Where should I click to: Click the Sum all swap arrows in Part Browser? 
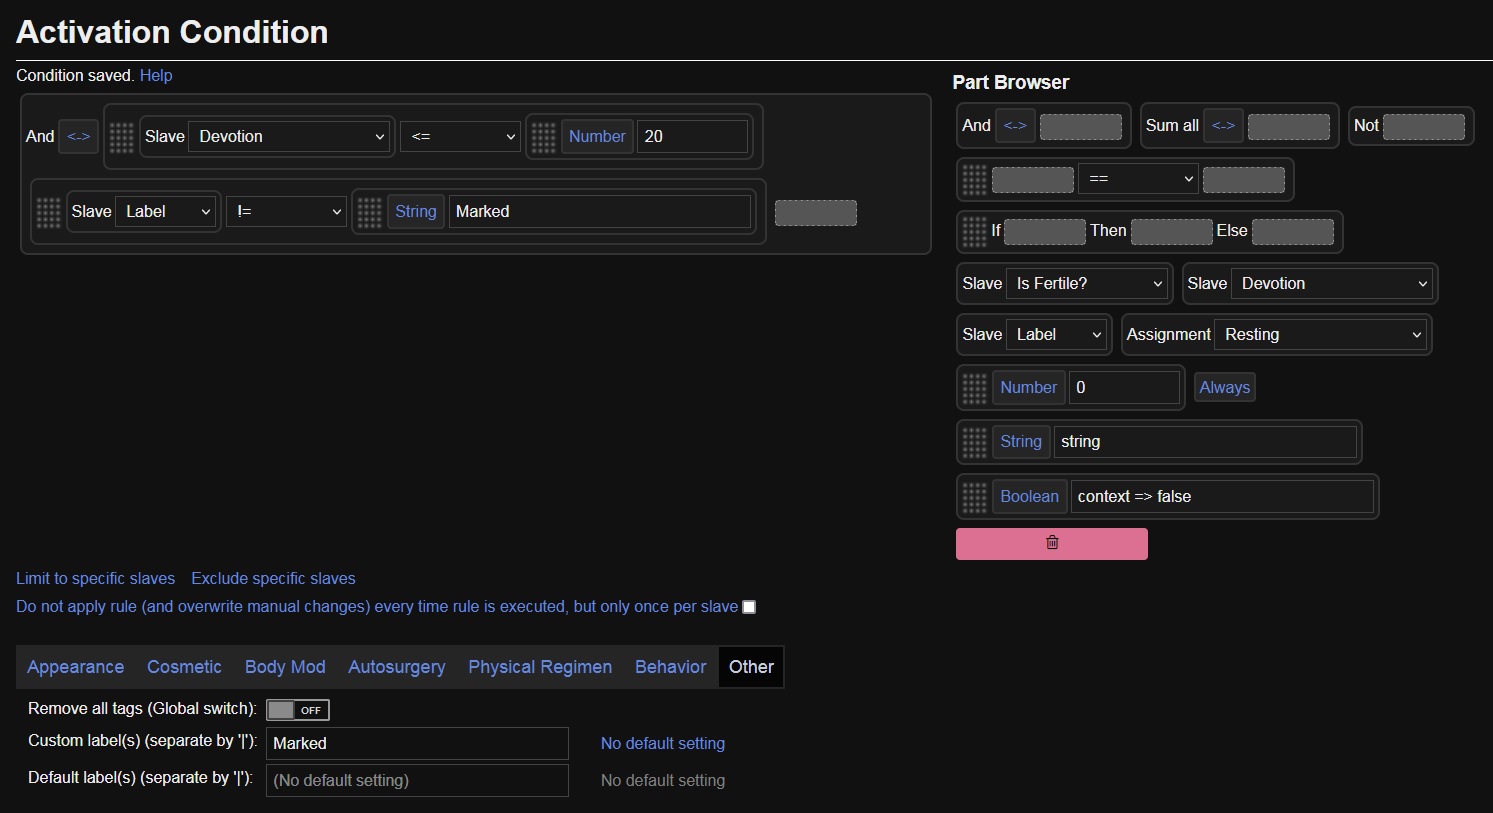(1223, 126)
